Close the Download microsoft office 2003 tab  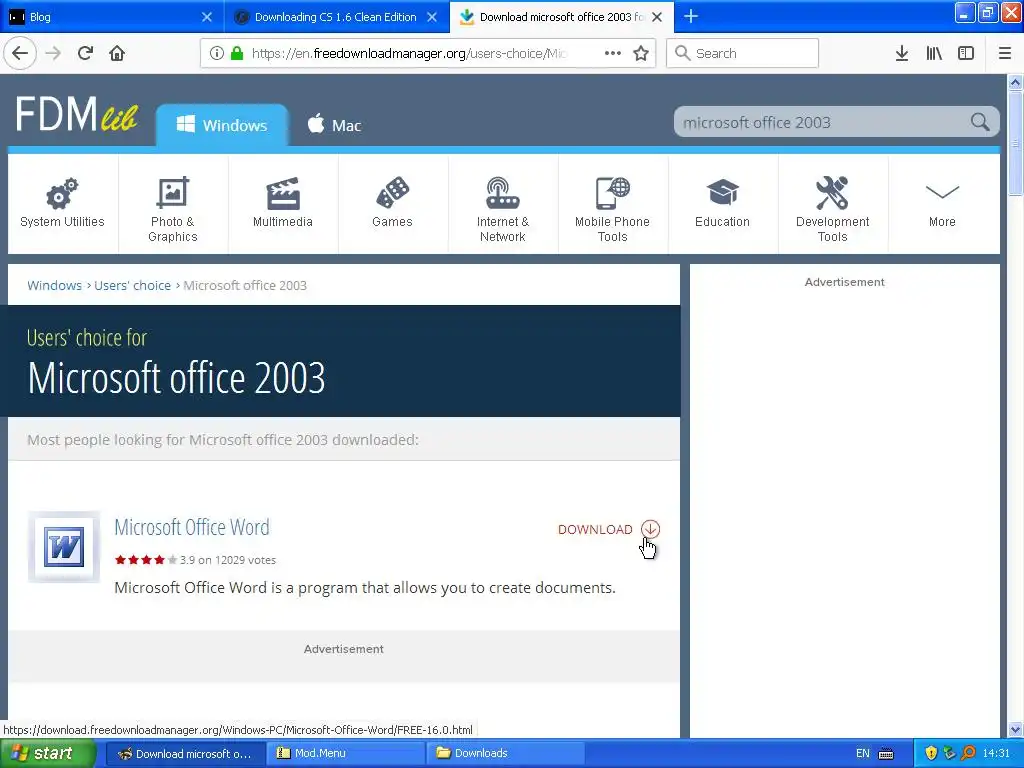(657, 17)
